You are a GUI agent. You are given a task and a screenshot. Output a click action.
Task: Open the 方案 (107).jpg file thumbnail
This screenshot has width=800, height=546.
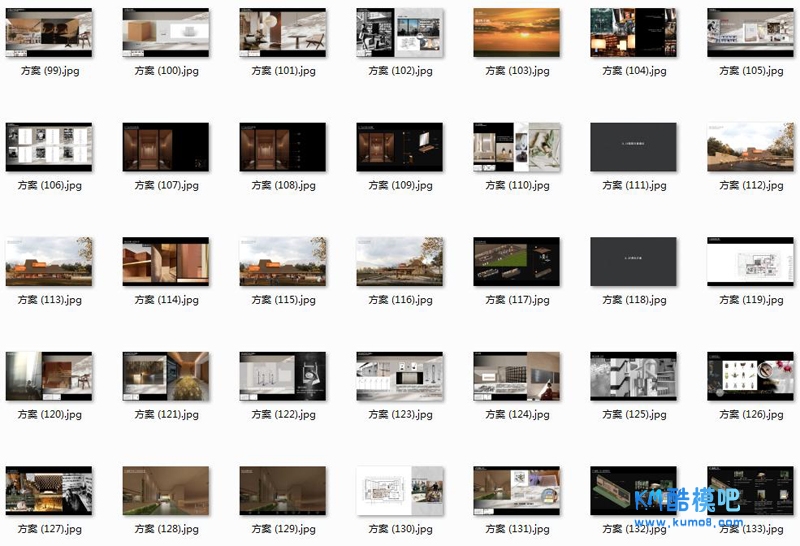(166, 147)
